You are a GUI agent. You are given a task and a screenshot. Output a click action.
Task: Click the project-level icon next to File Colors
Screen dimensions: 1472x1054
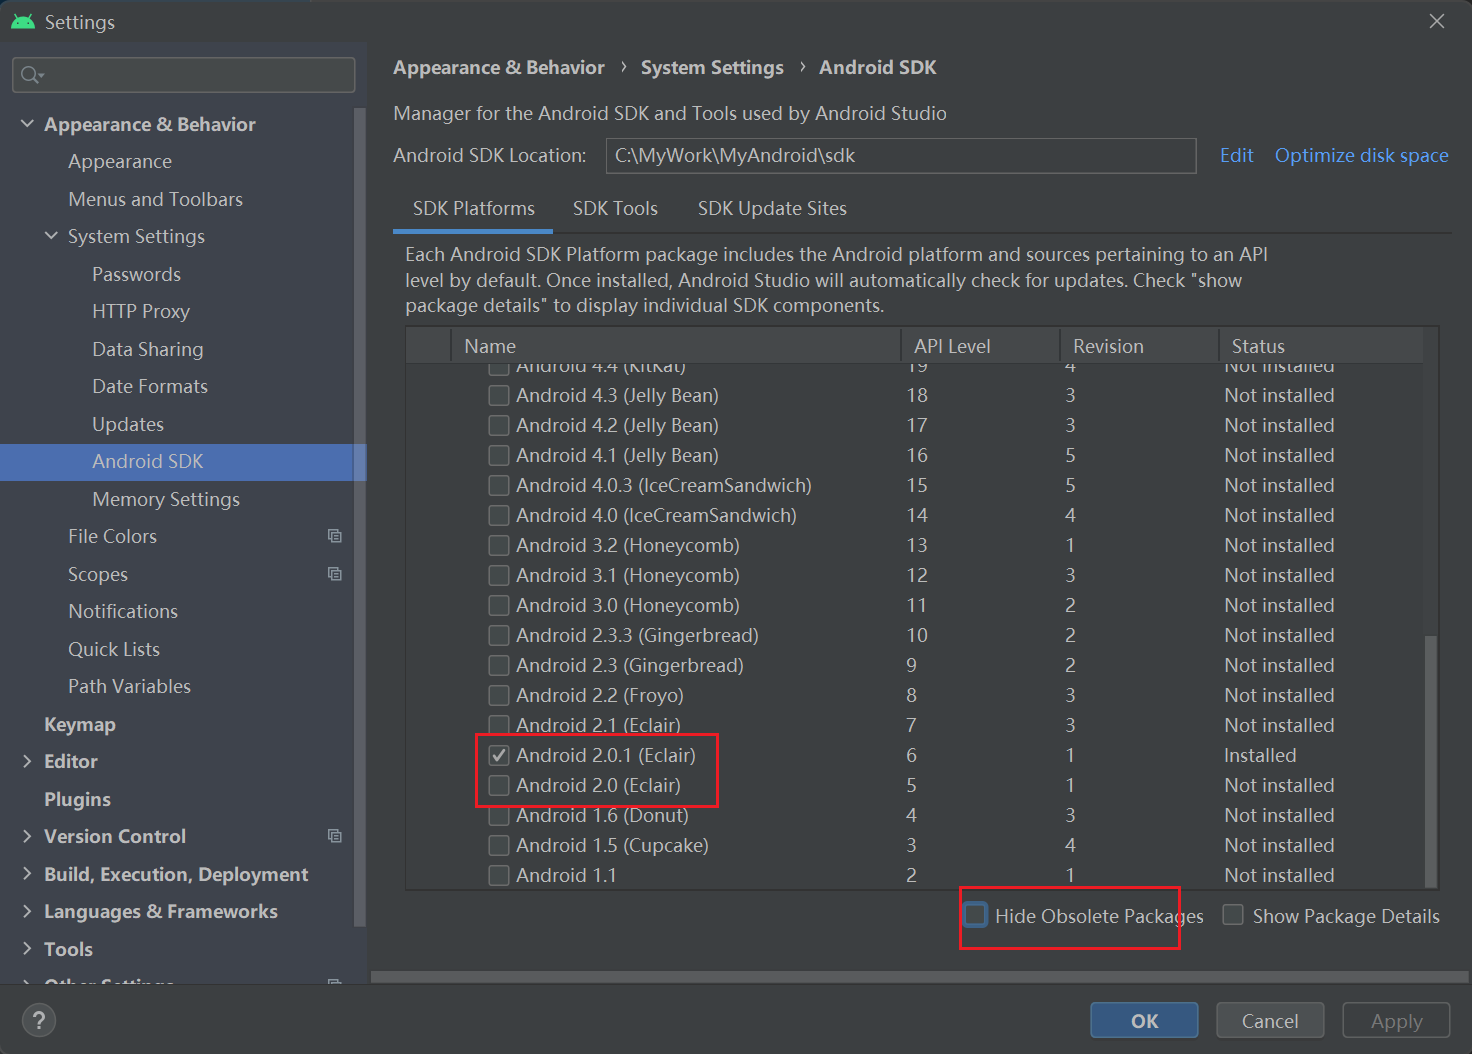(x=334, y=536)
